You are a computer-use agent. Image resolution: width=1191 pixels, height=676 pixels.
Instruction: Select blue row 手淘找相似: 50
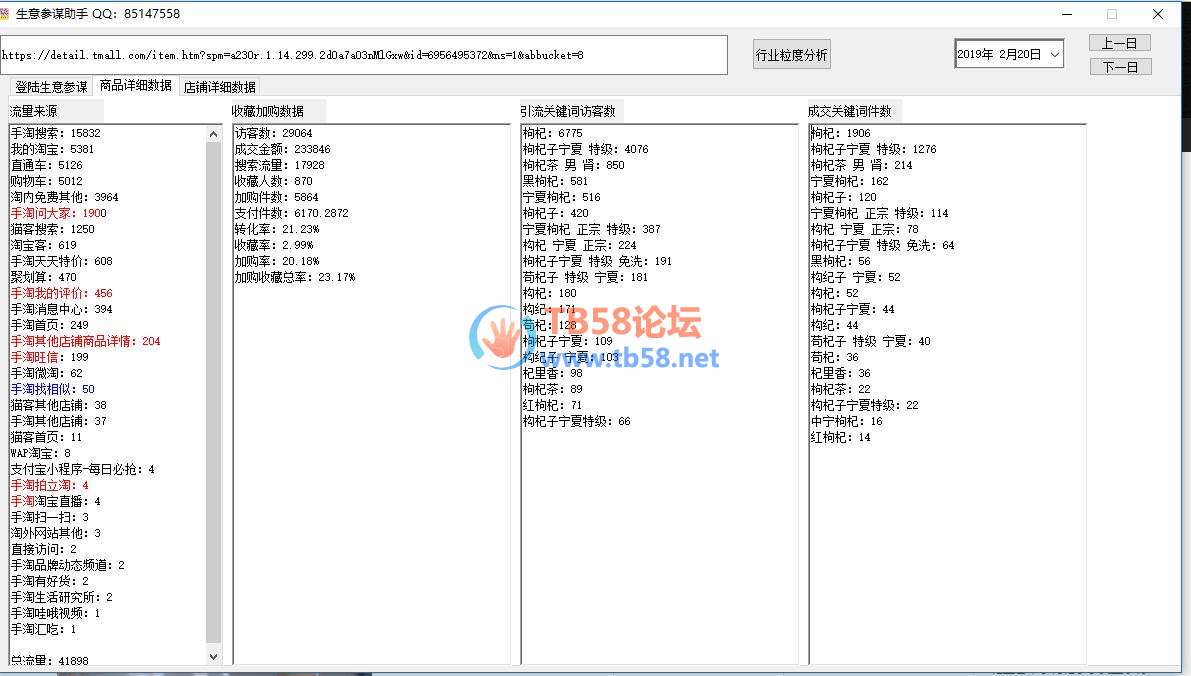(x=52, y=389)
